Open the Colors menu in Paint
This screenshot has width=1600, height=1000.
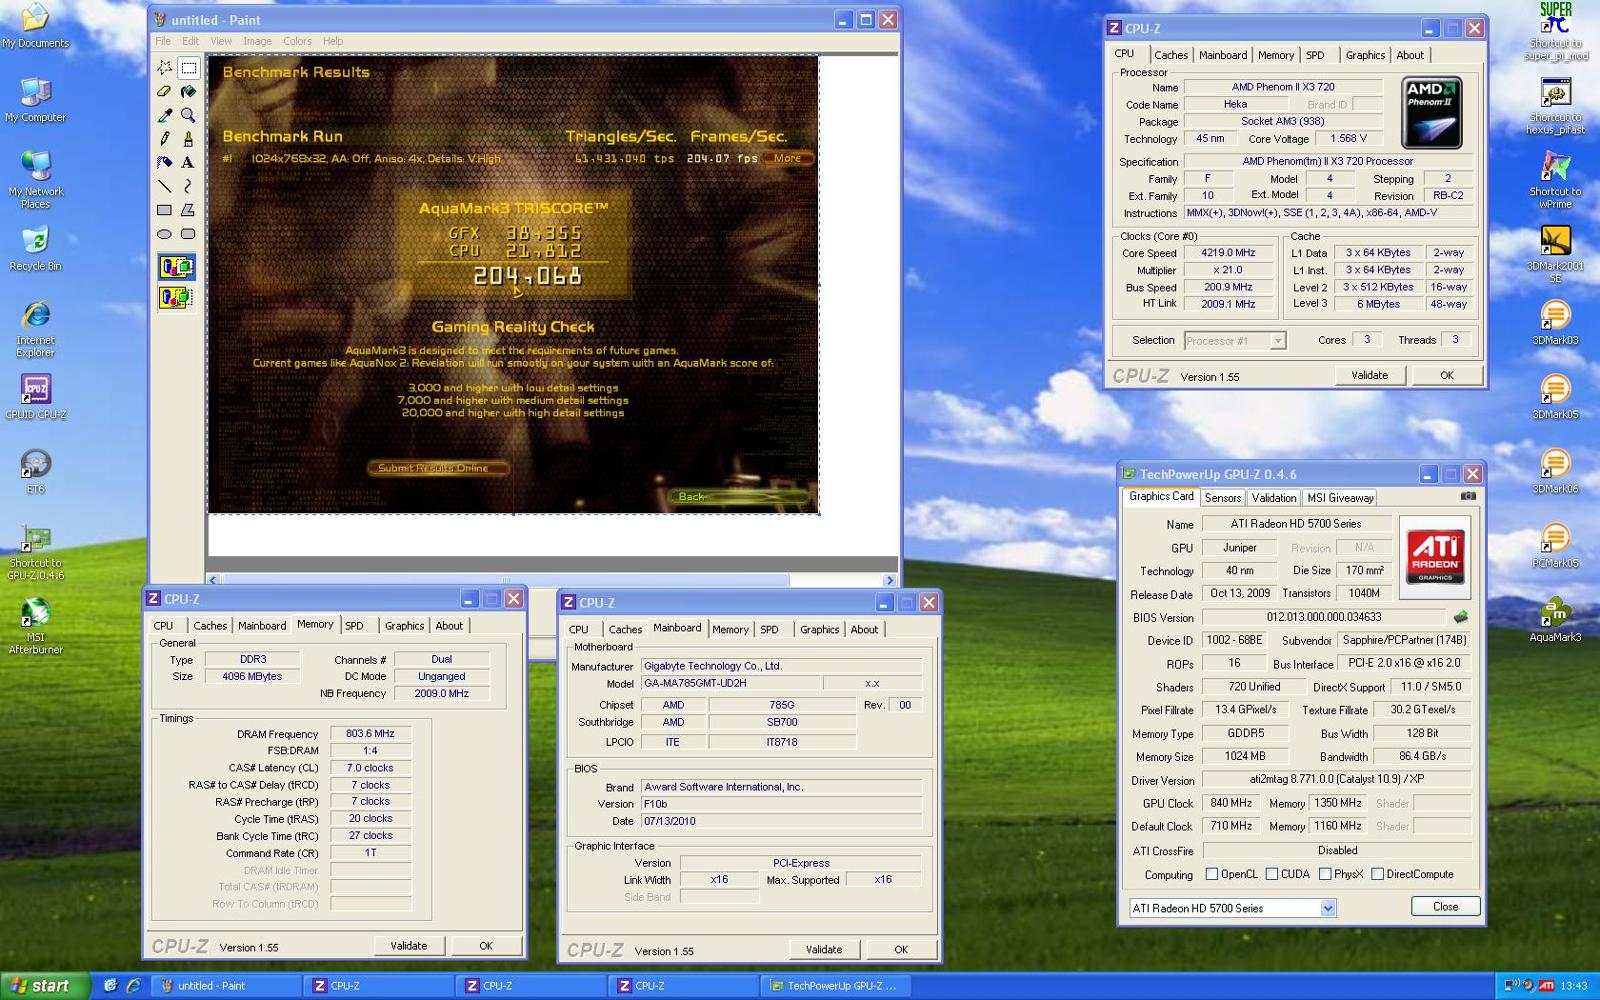tap(297, 41)
